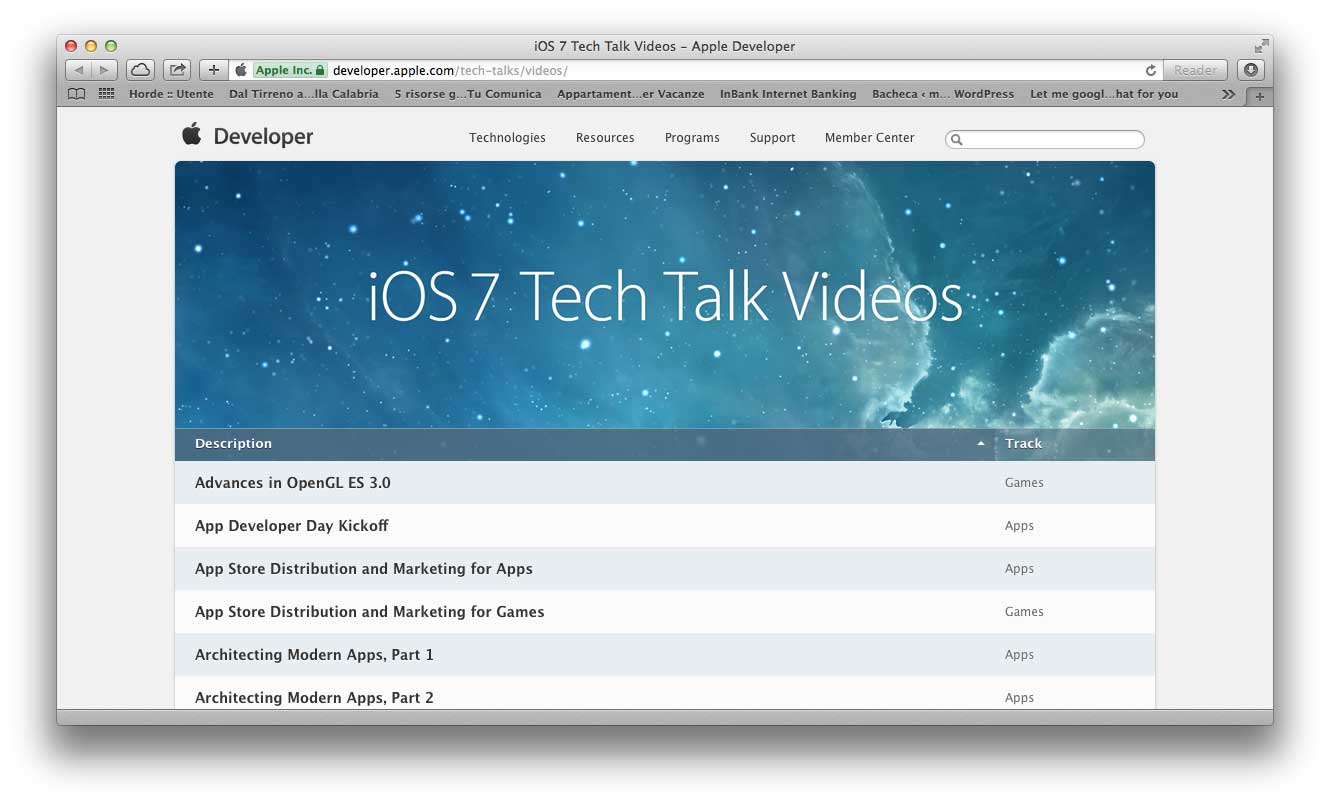Open Architecting Modern Apps, Part 1
This screenshot has height=804, width=1330.
point(314,655)
